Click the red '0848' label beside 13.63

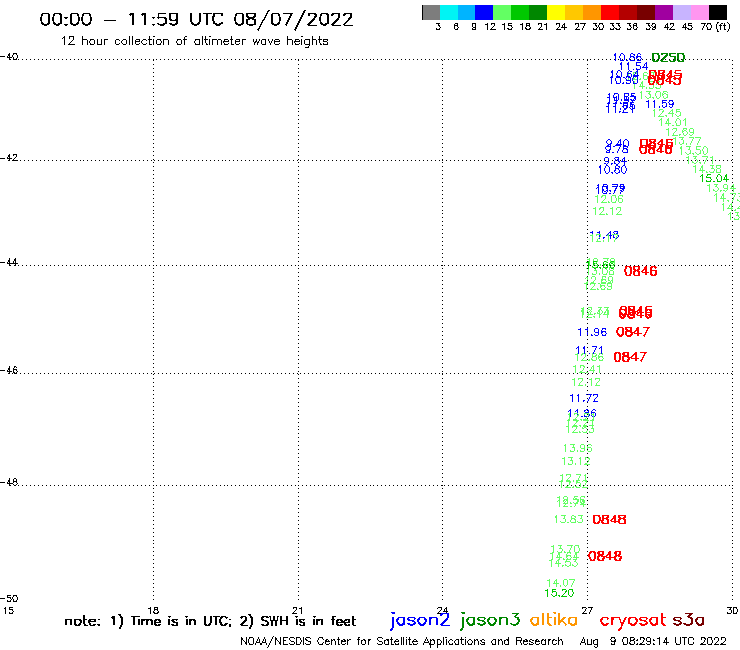[609, 519]
